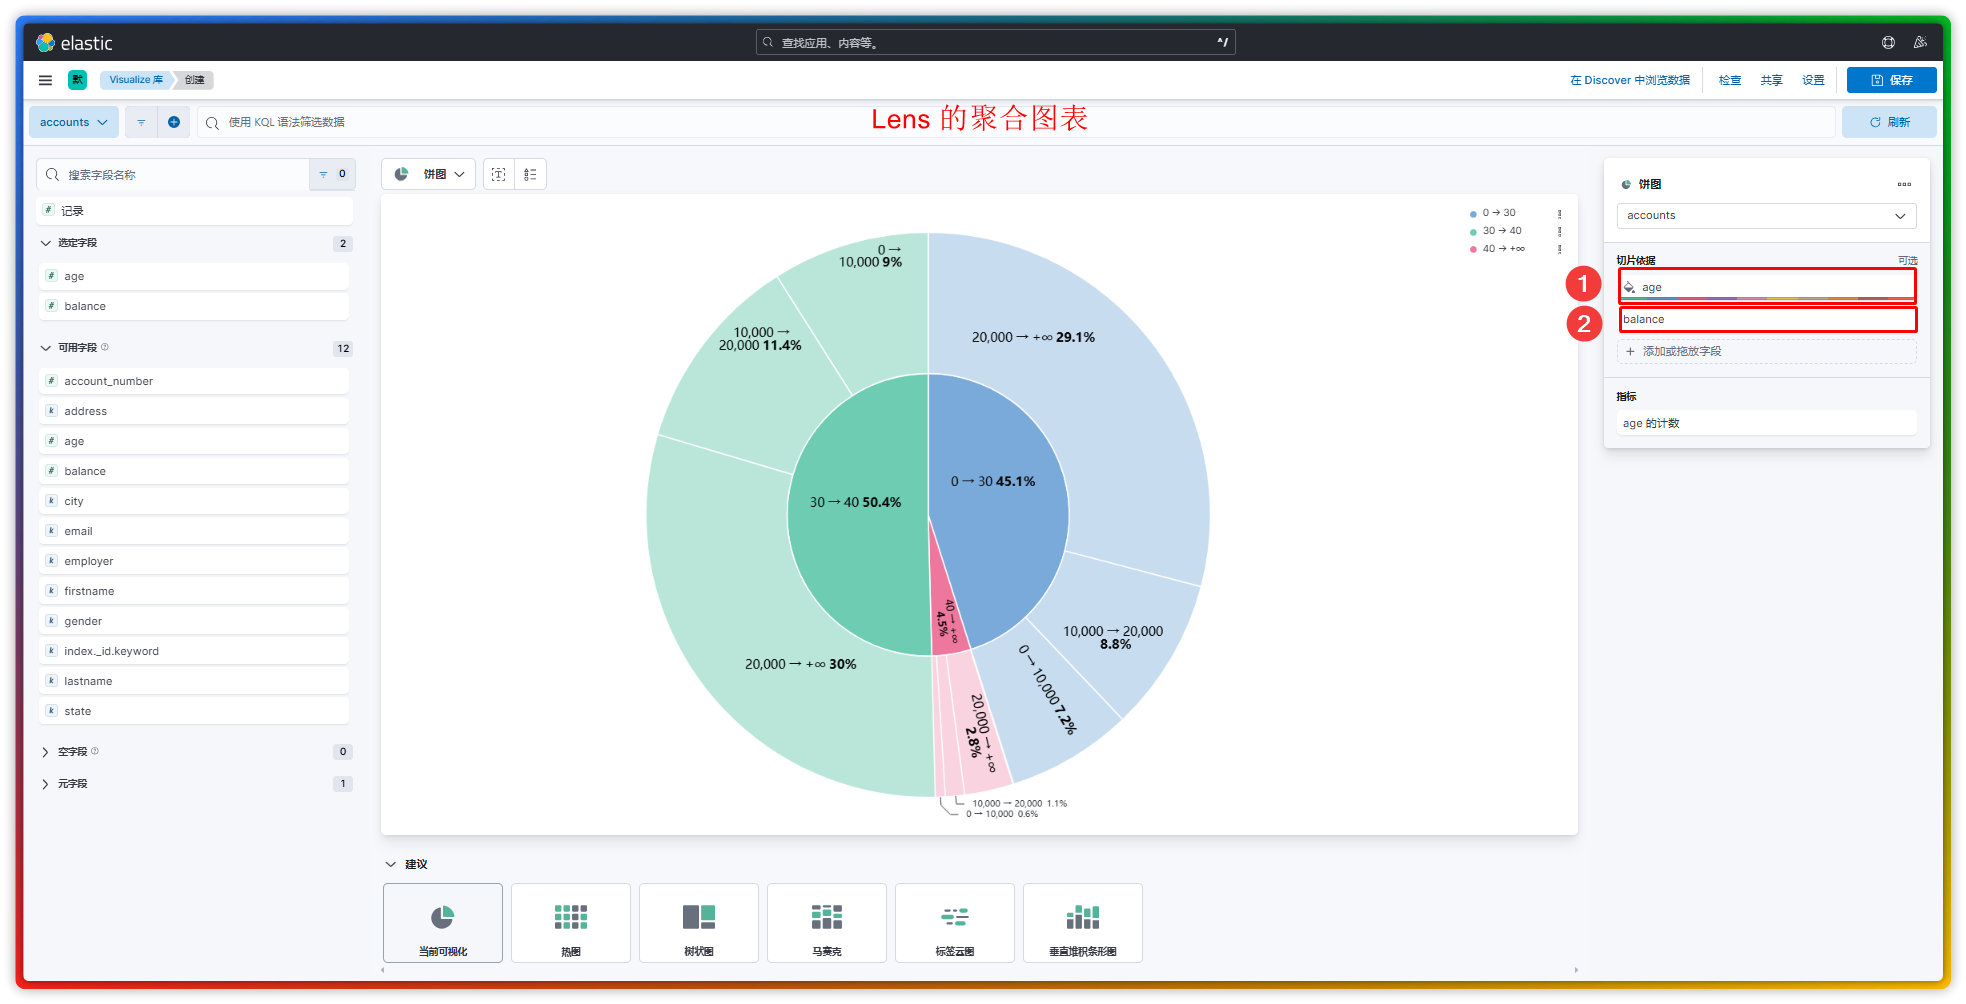1966x1004 pixels.
Task: Open the age 的计数 metric dimension
Action: coord(1767,423)
